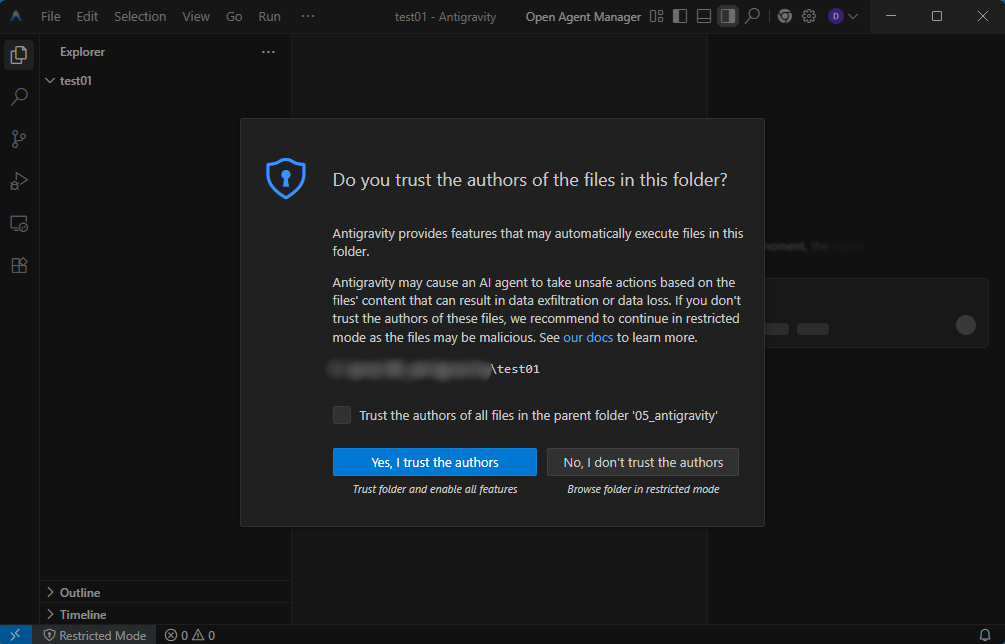The width and height of the screenshot is (1005, 644).
Task: Toggle the bottom panel icon
Action: [704, 16]
